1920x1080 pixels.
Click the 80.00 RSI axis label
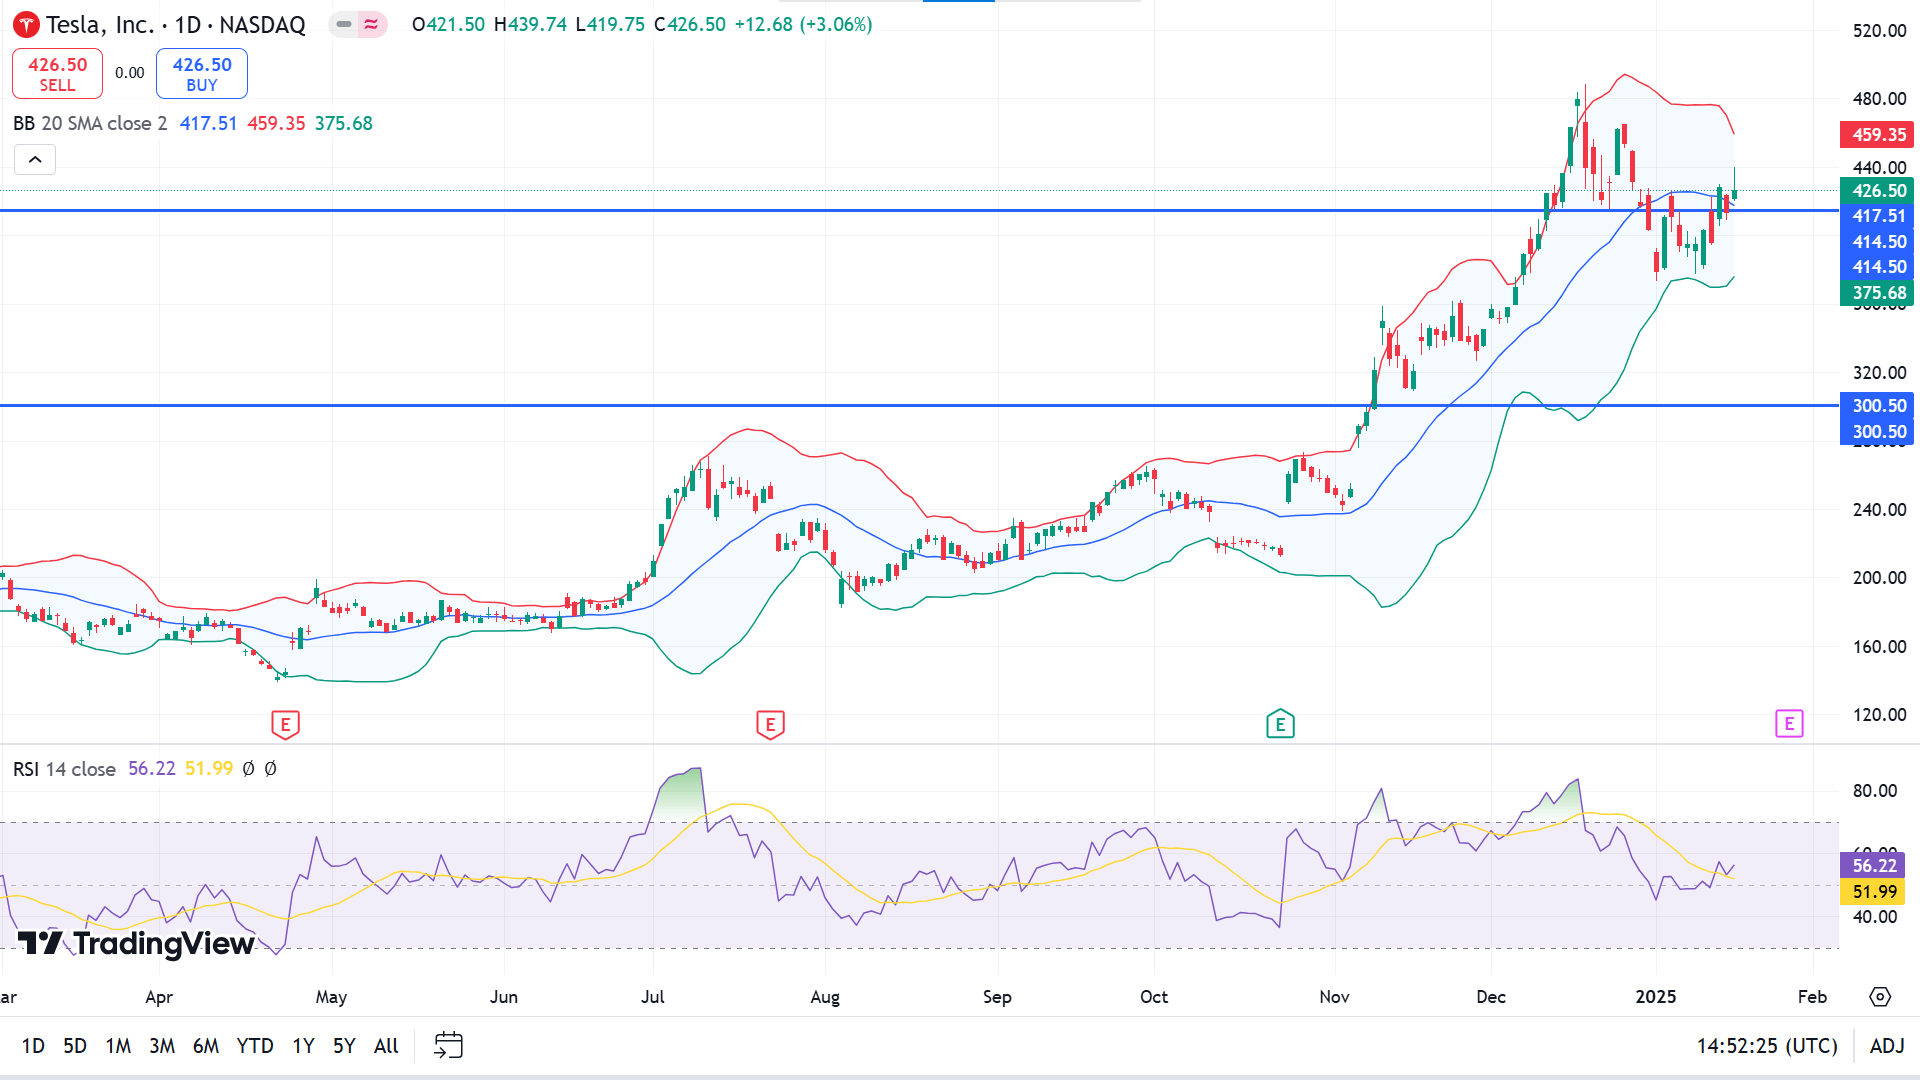pos(1874,791)
